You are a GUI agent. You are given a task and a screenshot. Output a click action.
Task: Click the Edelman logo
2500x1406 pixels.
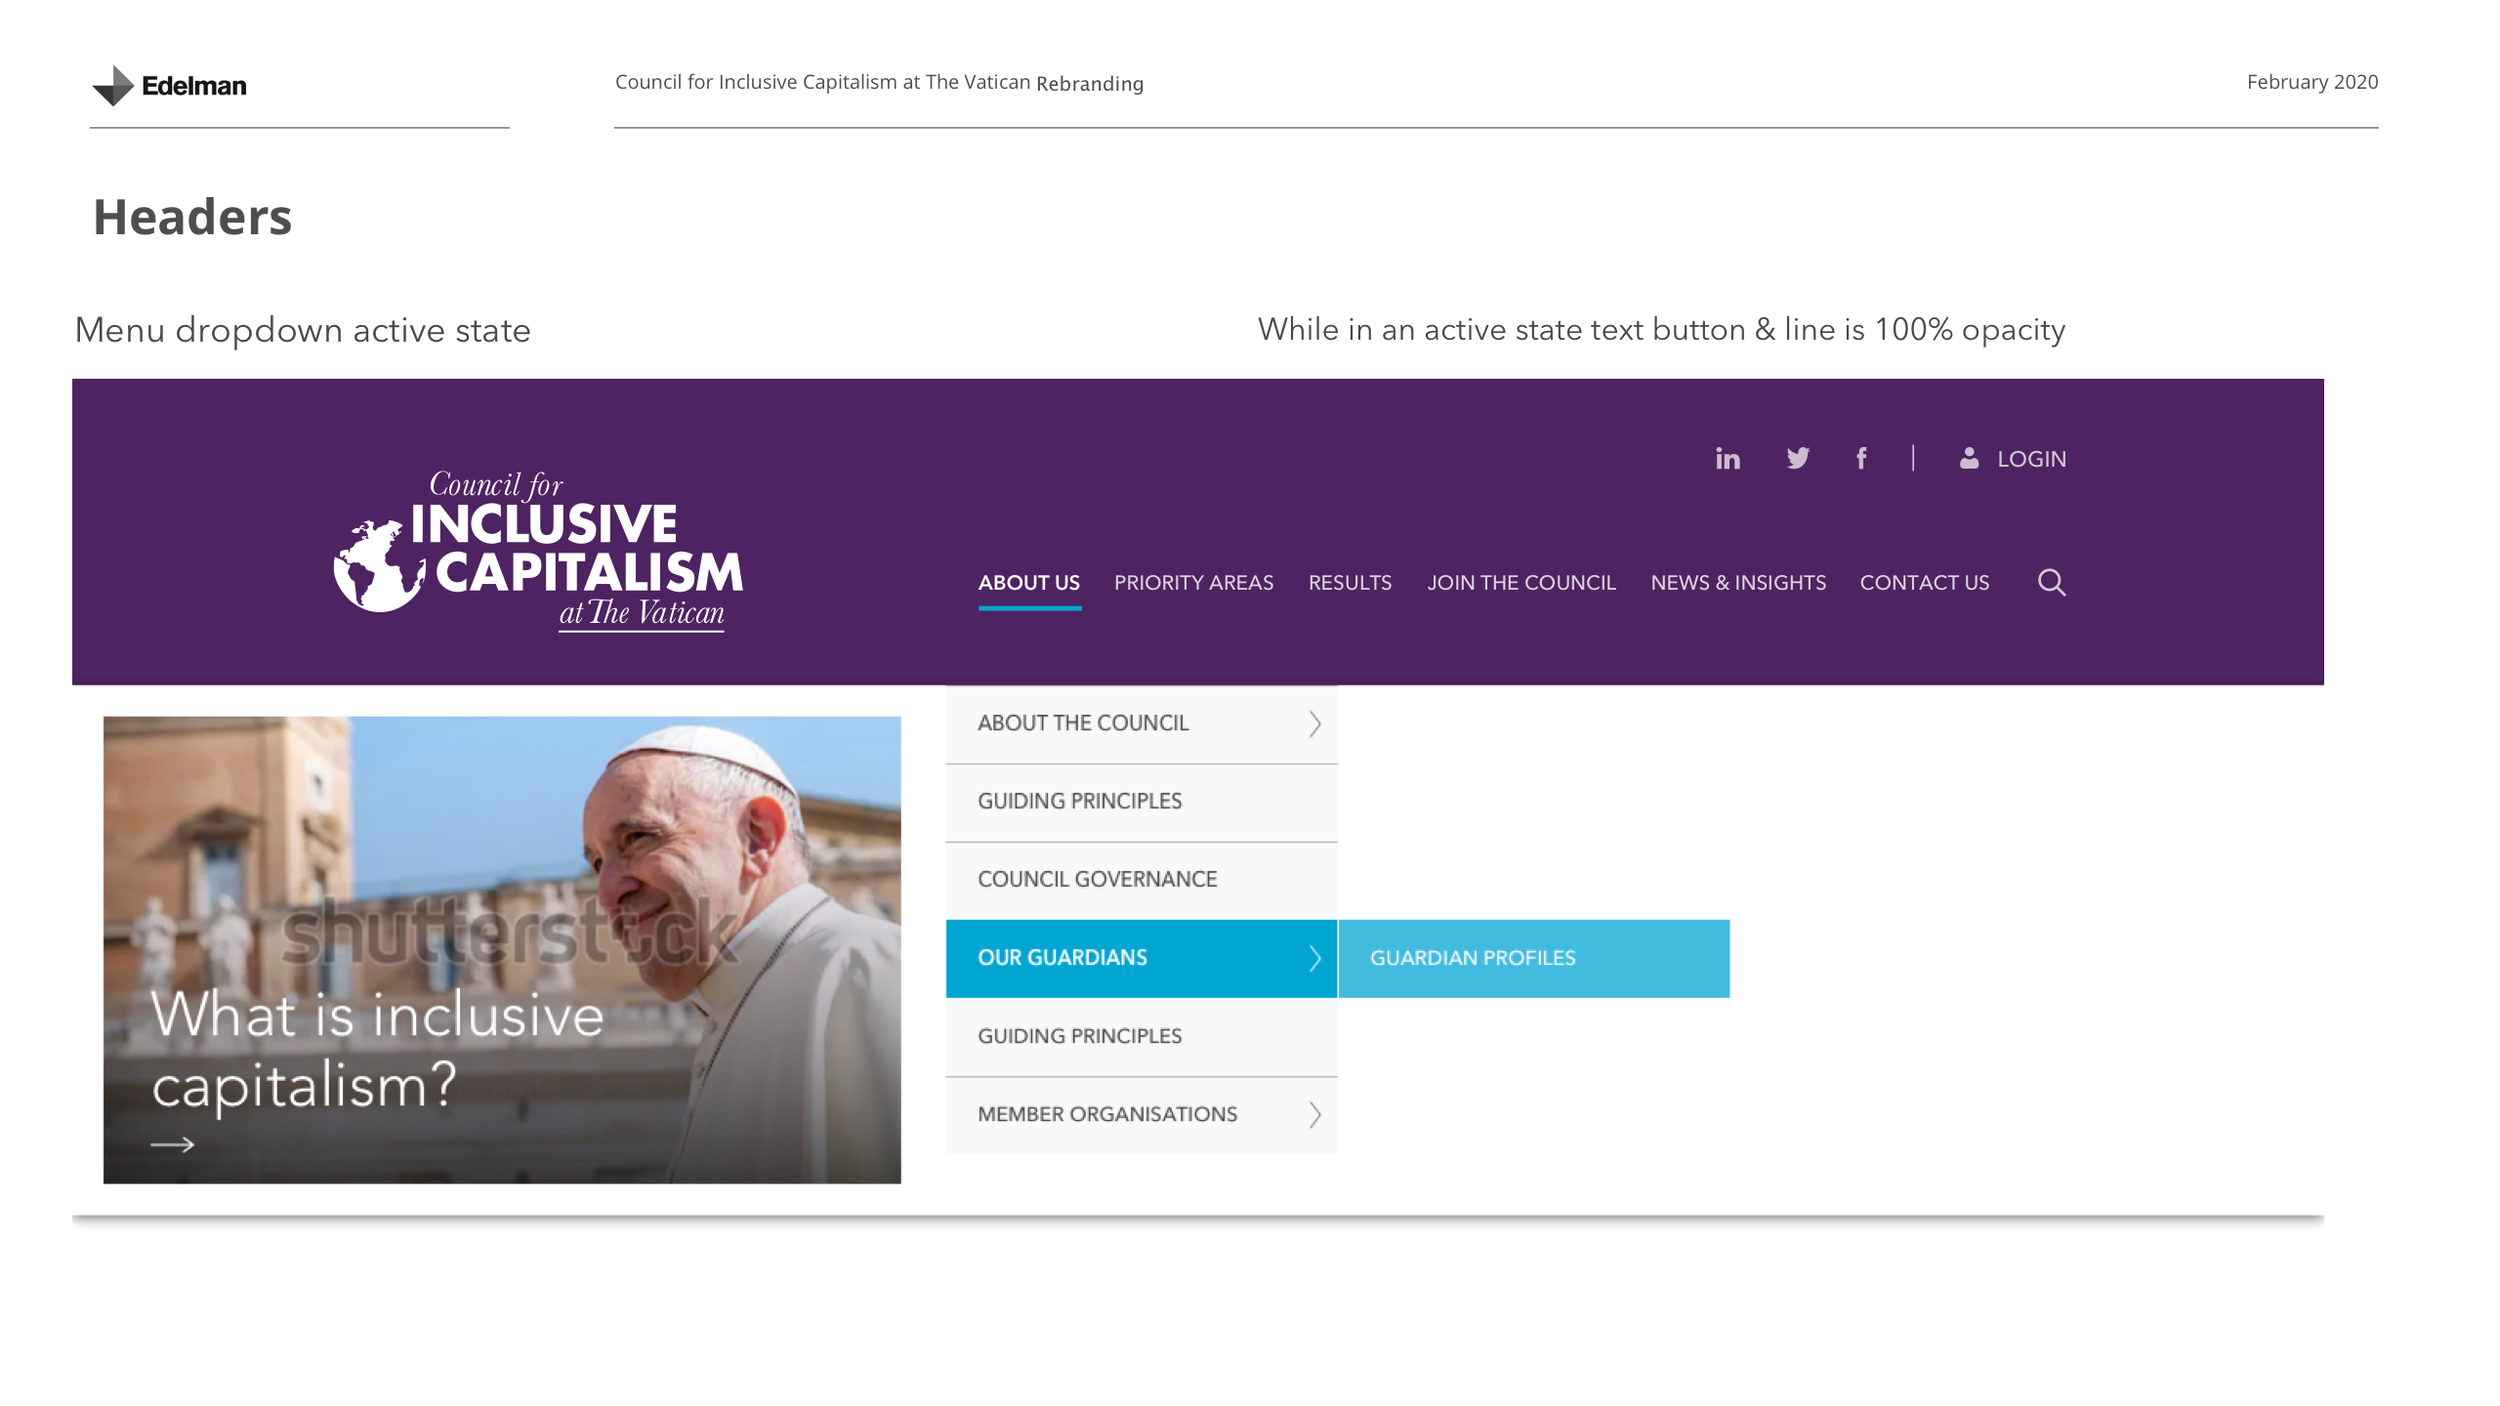click(x=169, y=86)
